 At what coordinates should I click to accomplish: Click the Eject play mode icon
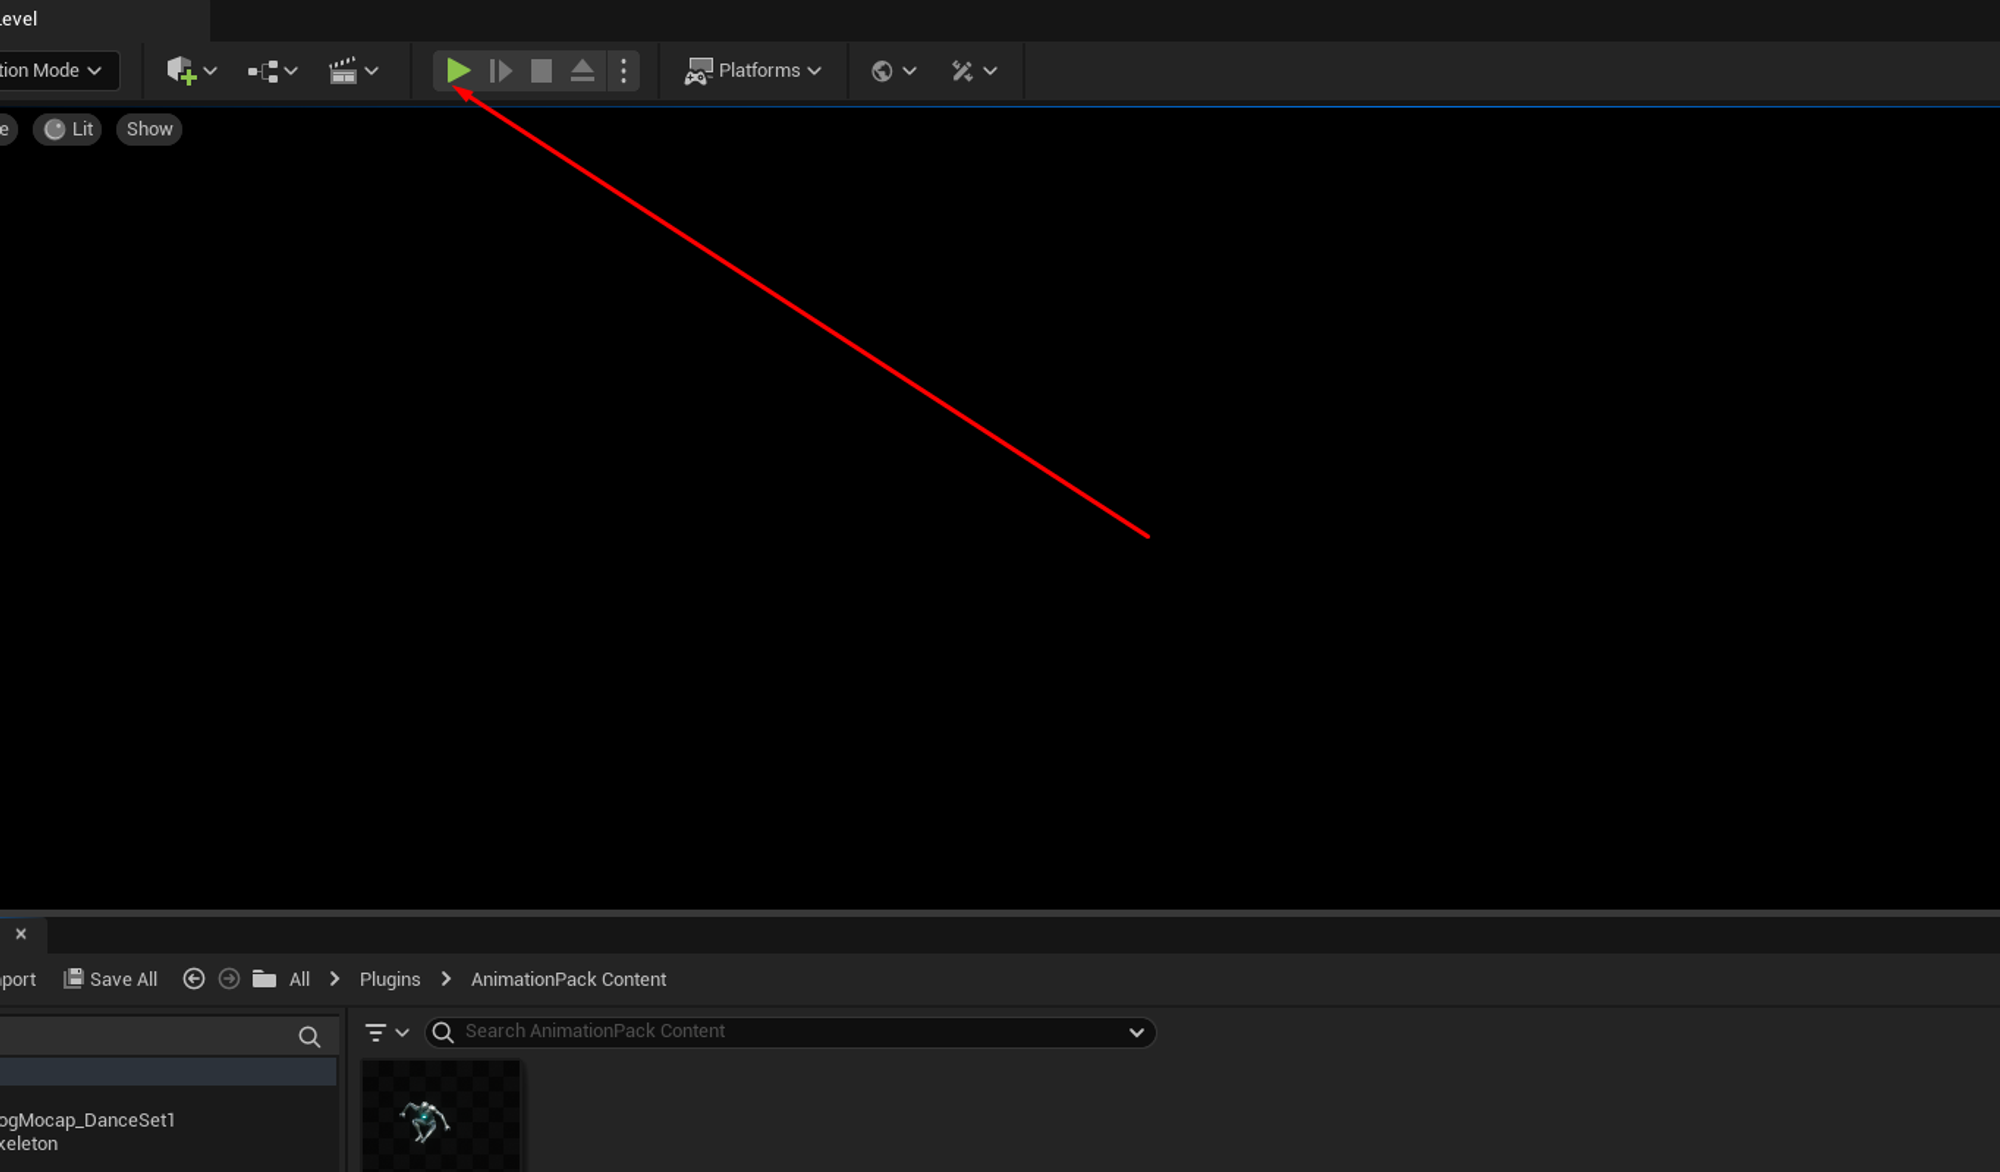pyautogui.click(x=582, y=70)
